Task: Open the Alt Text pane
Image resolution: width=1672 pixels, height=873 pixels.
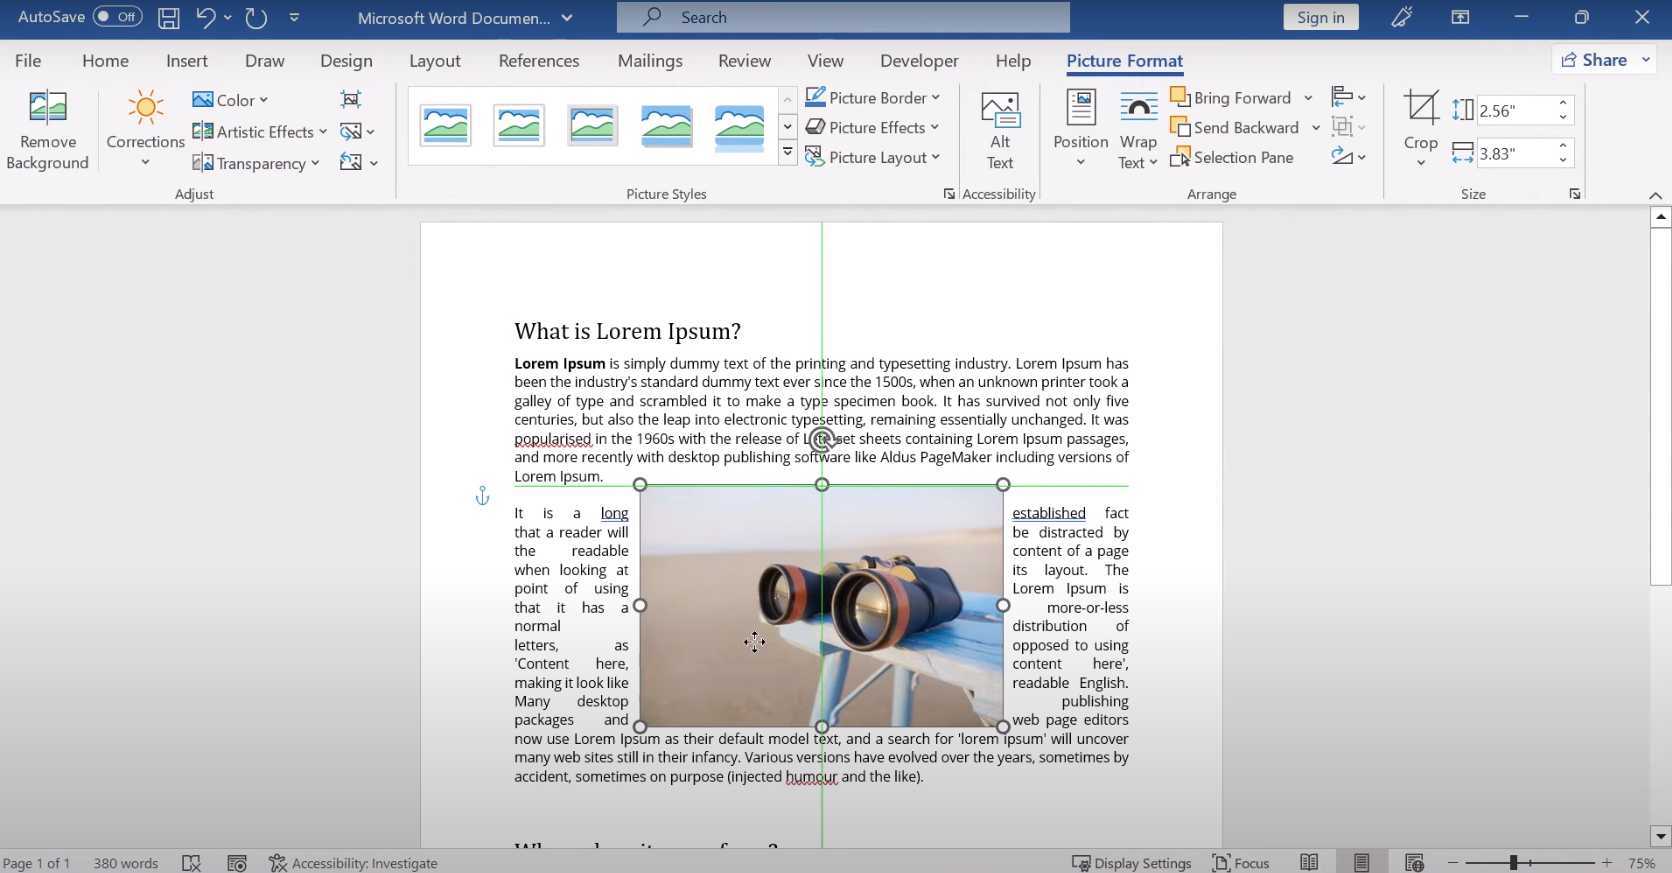Action: pos(1000,110)
